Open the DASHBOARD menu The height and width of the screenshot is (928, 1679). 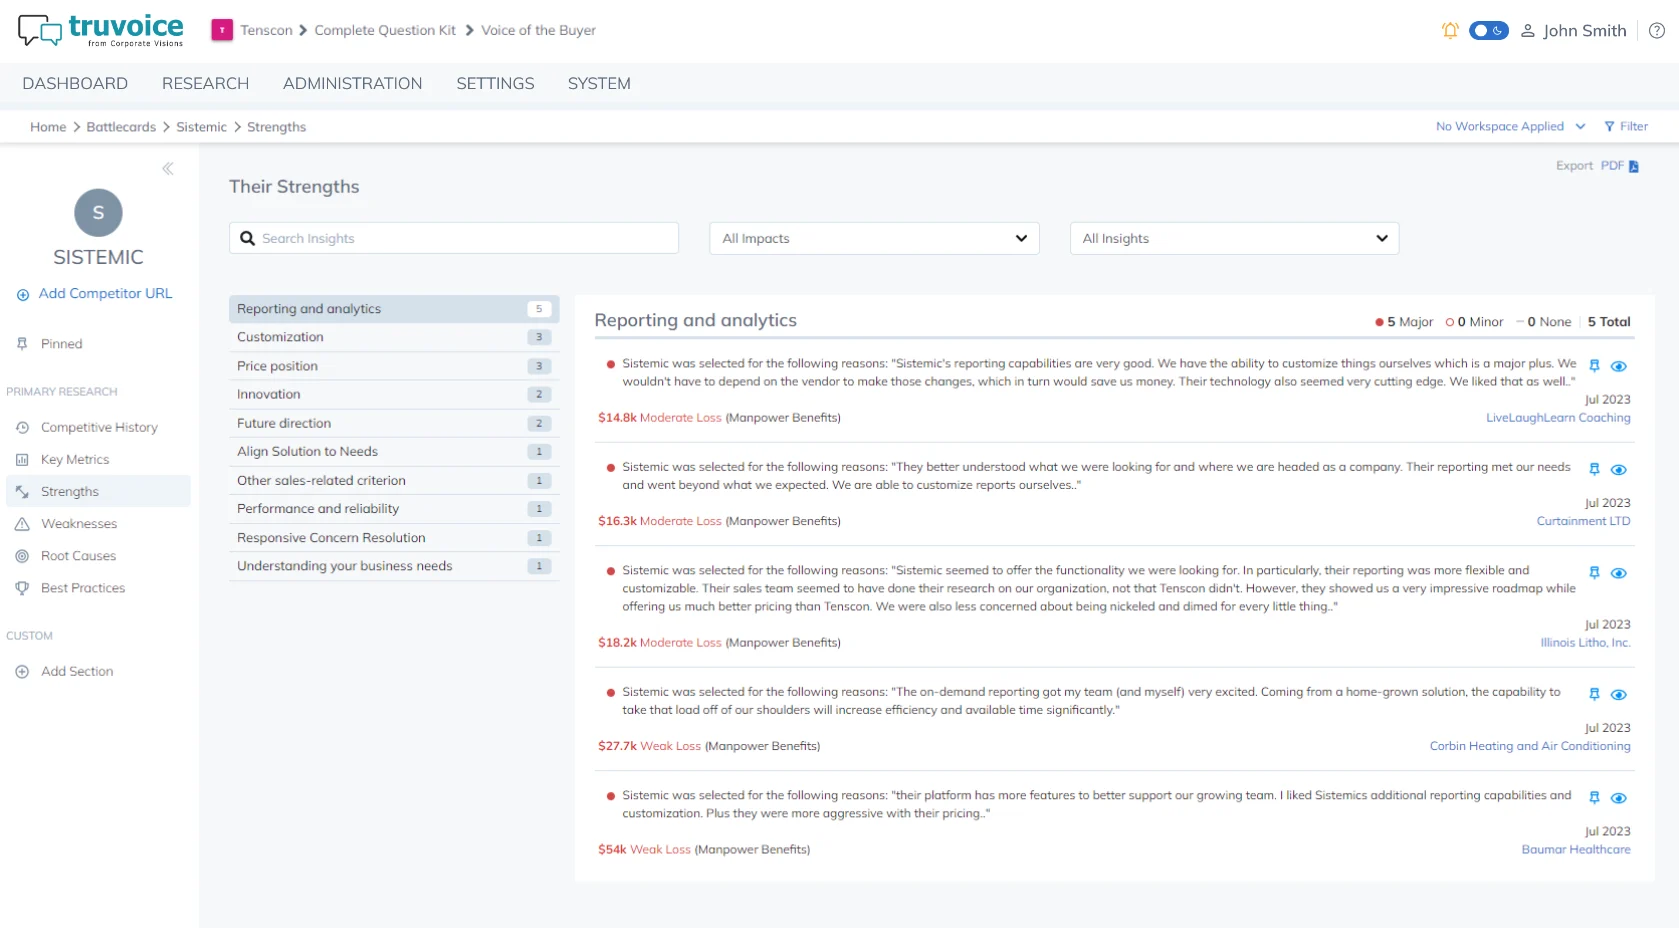click(x=75, y=84)
